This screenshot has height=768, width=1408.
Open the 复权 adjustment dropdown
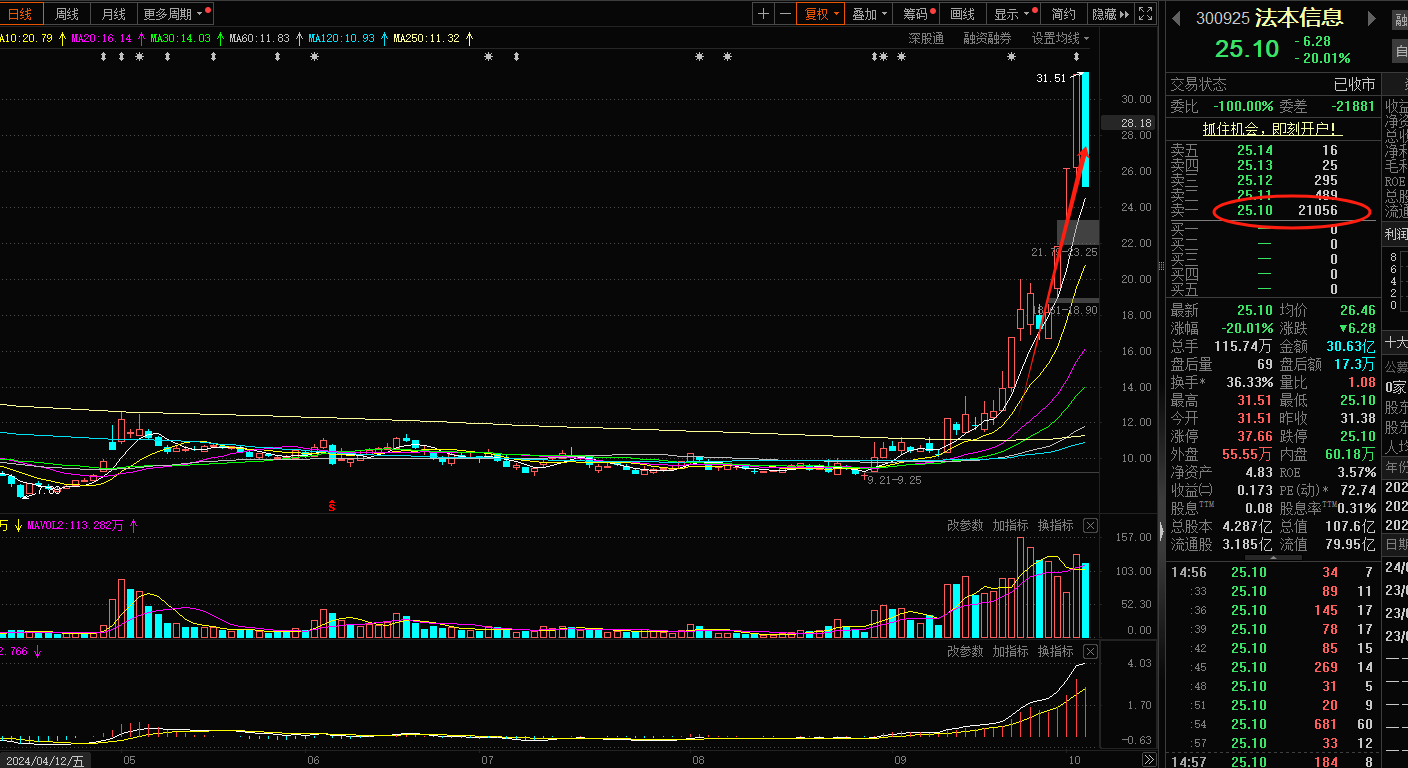click(821, 13)
